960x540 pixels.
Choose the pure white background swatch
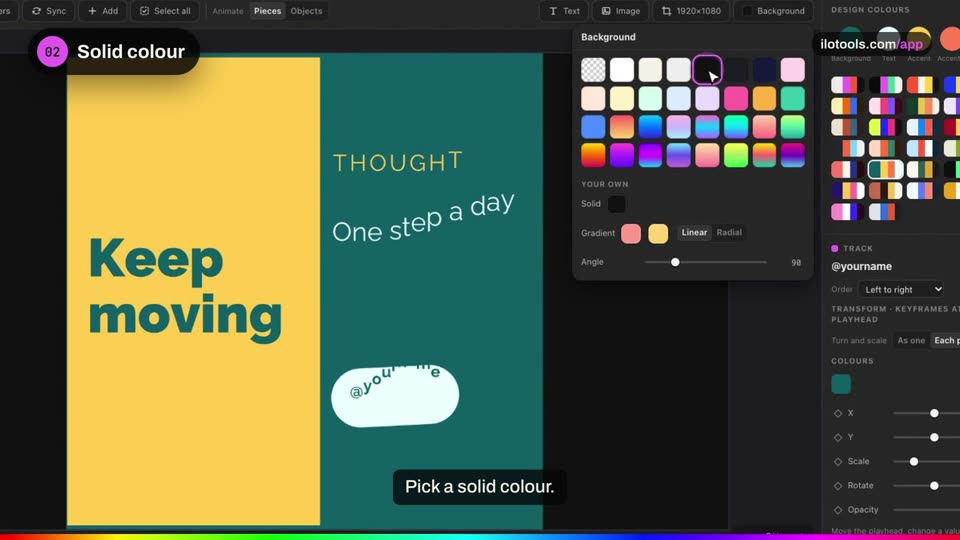pos(621,70)
